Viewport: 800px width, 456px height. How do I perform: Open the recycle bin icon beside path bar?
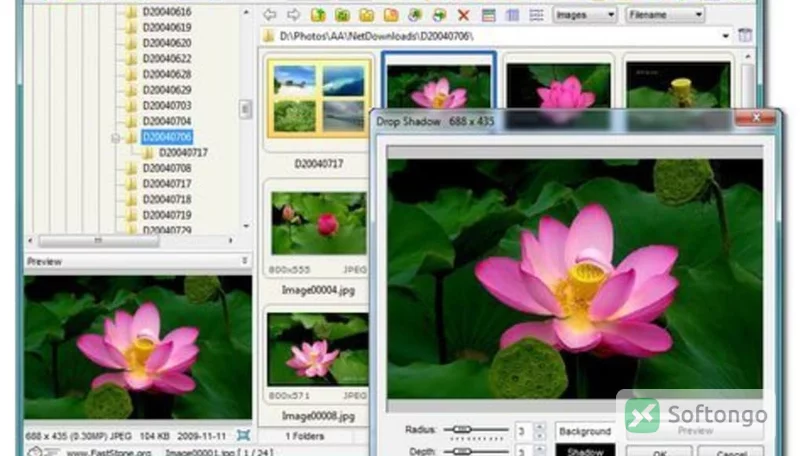[x=745, y=35]
